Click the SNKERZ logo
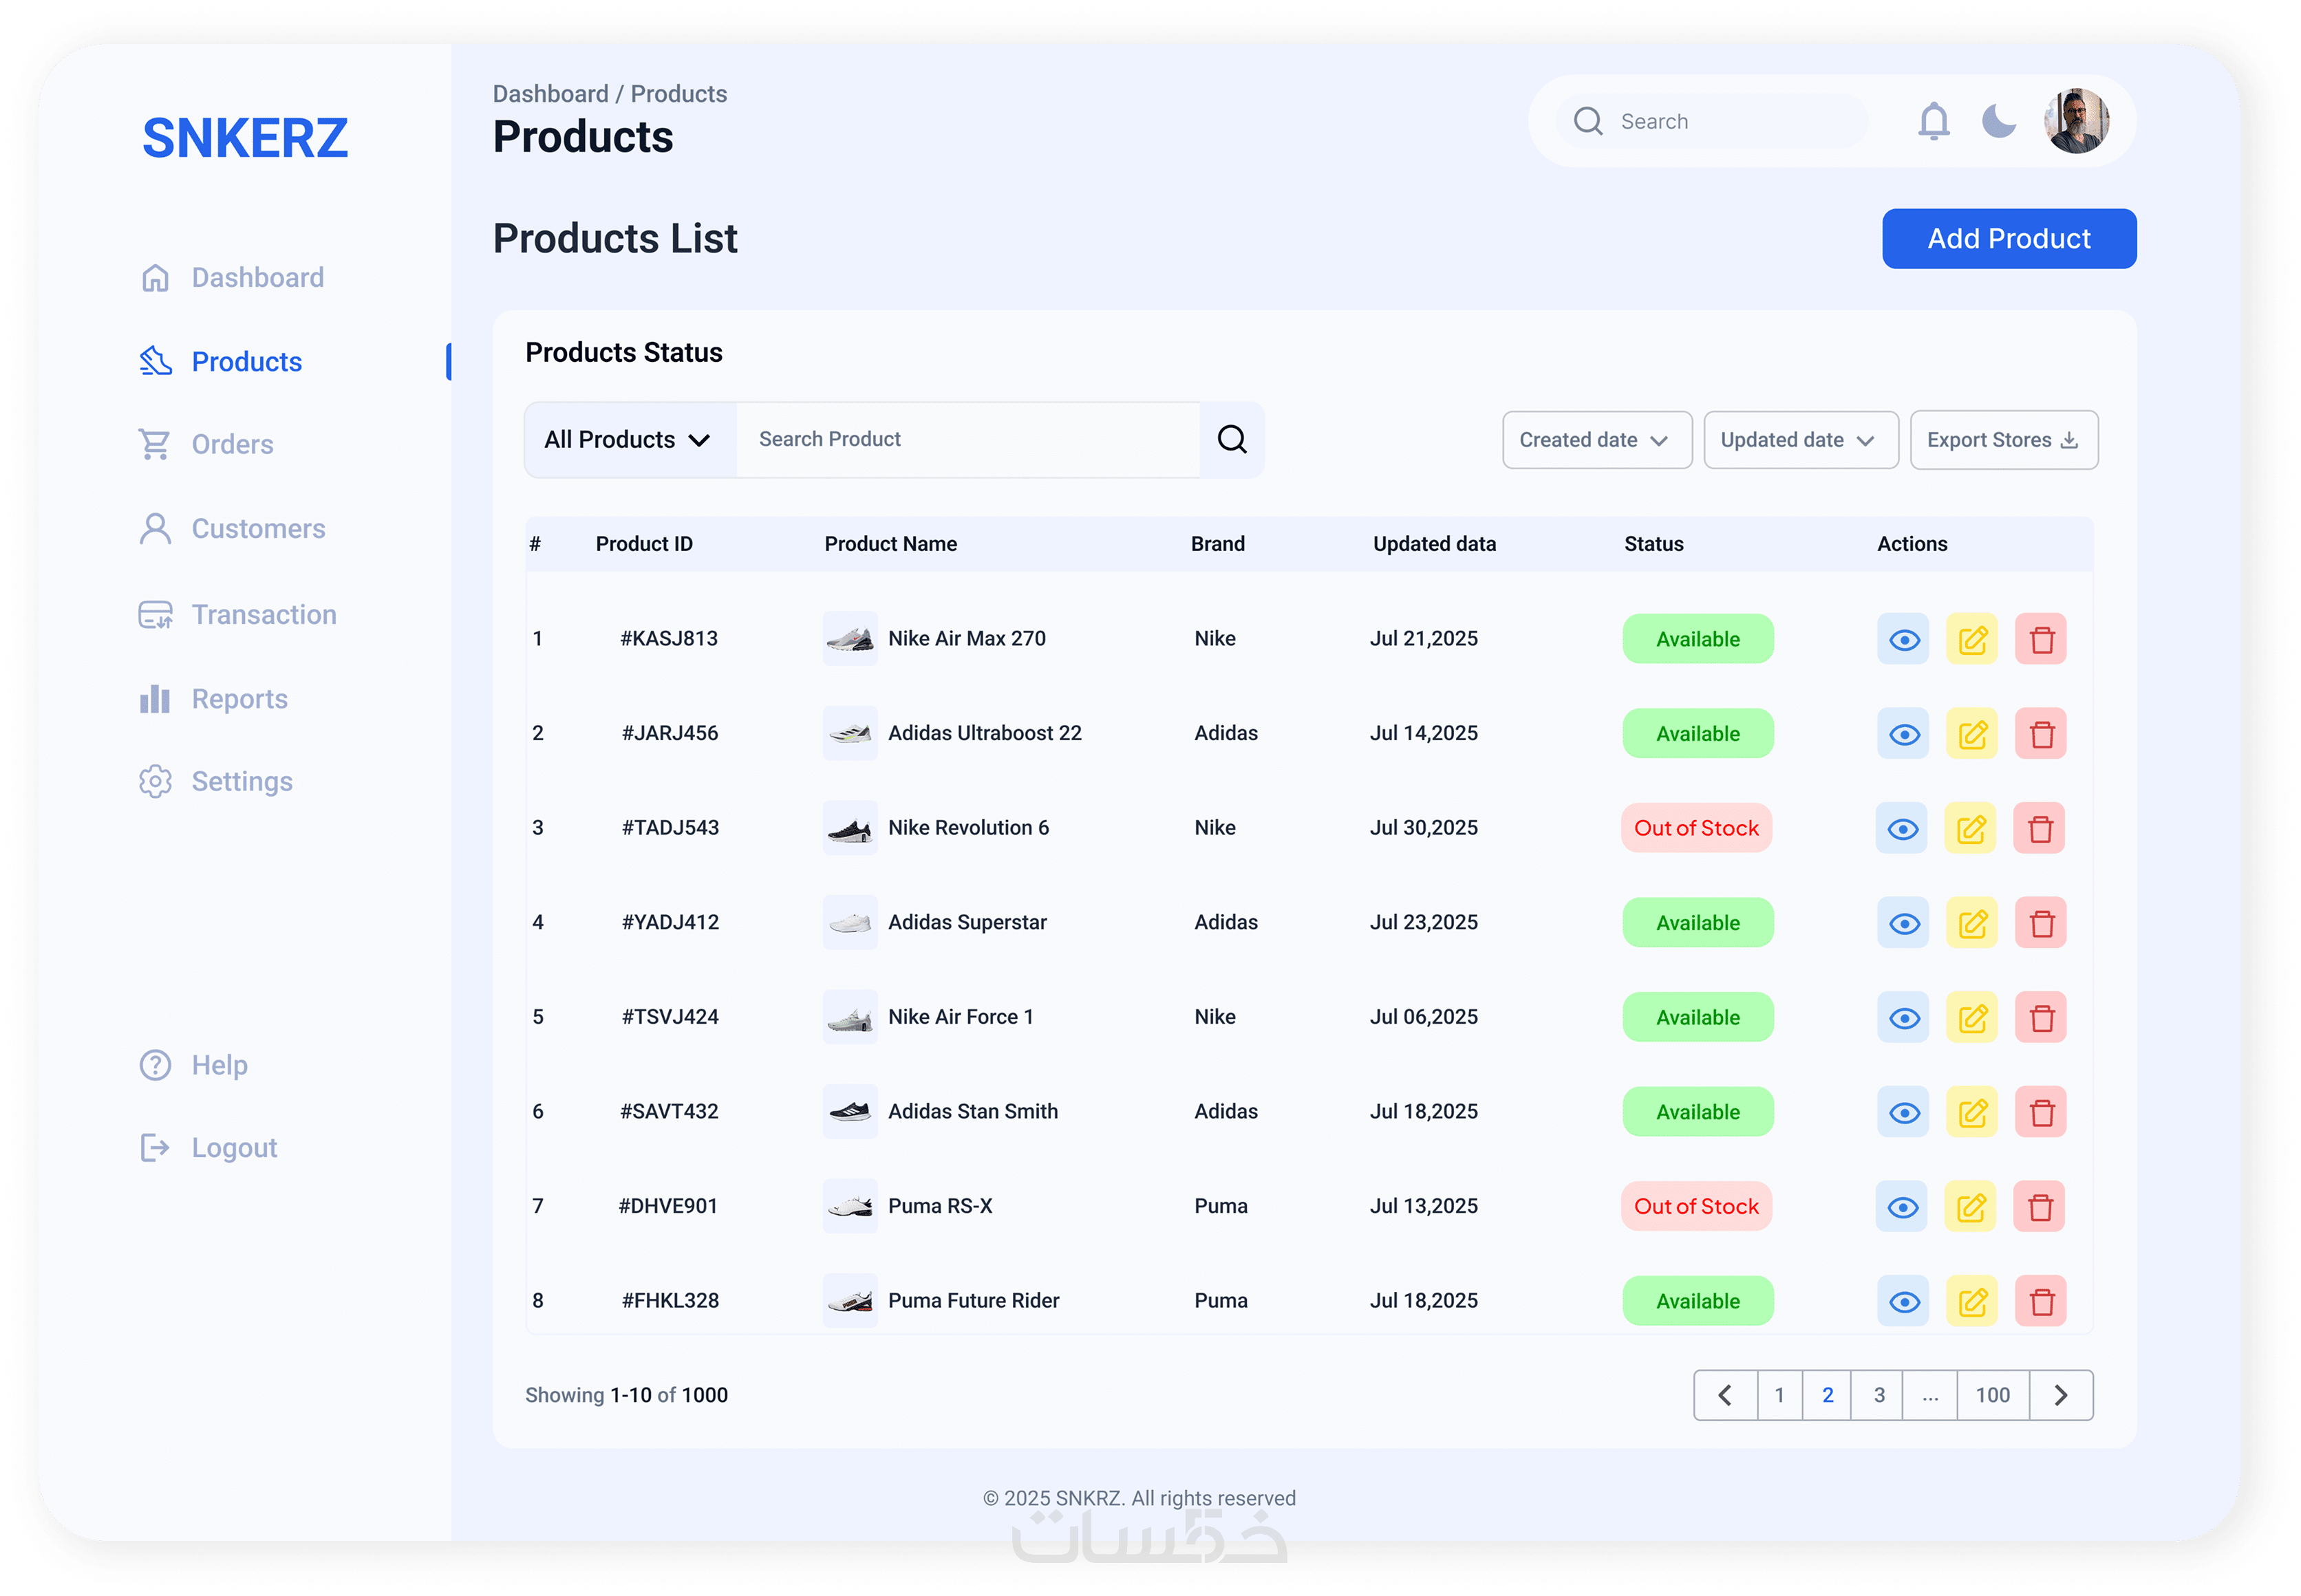2301x1596 pixels. 245,138
